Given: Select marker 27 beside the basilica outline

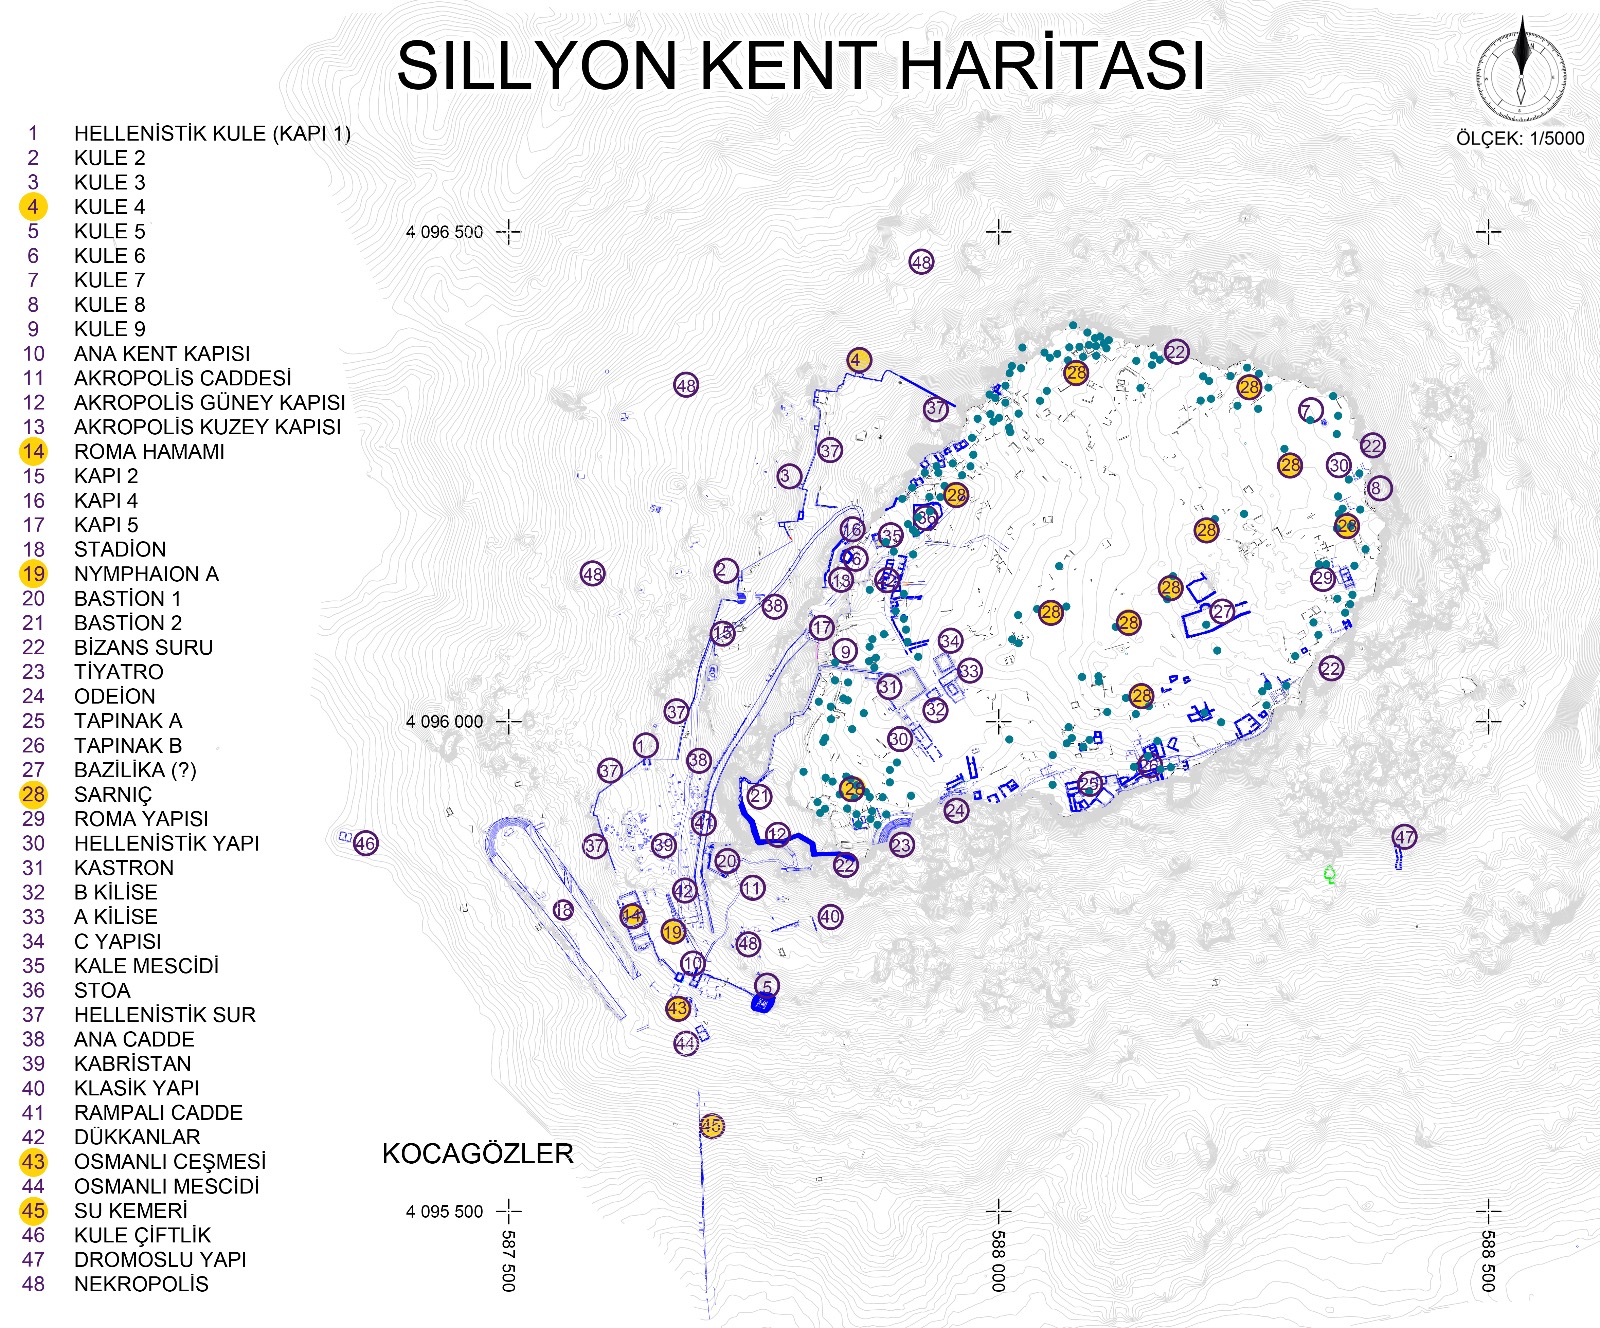Looking at the screenshot, I should pyautogui.click(x=1222, y=611).
